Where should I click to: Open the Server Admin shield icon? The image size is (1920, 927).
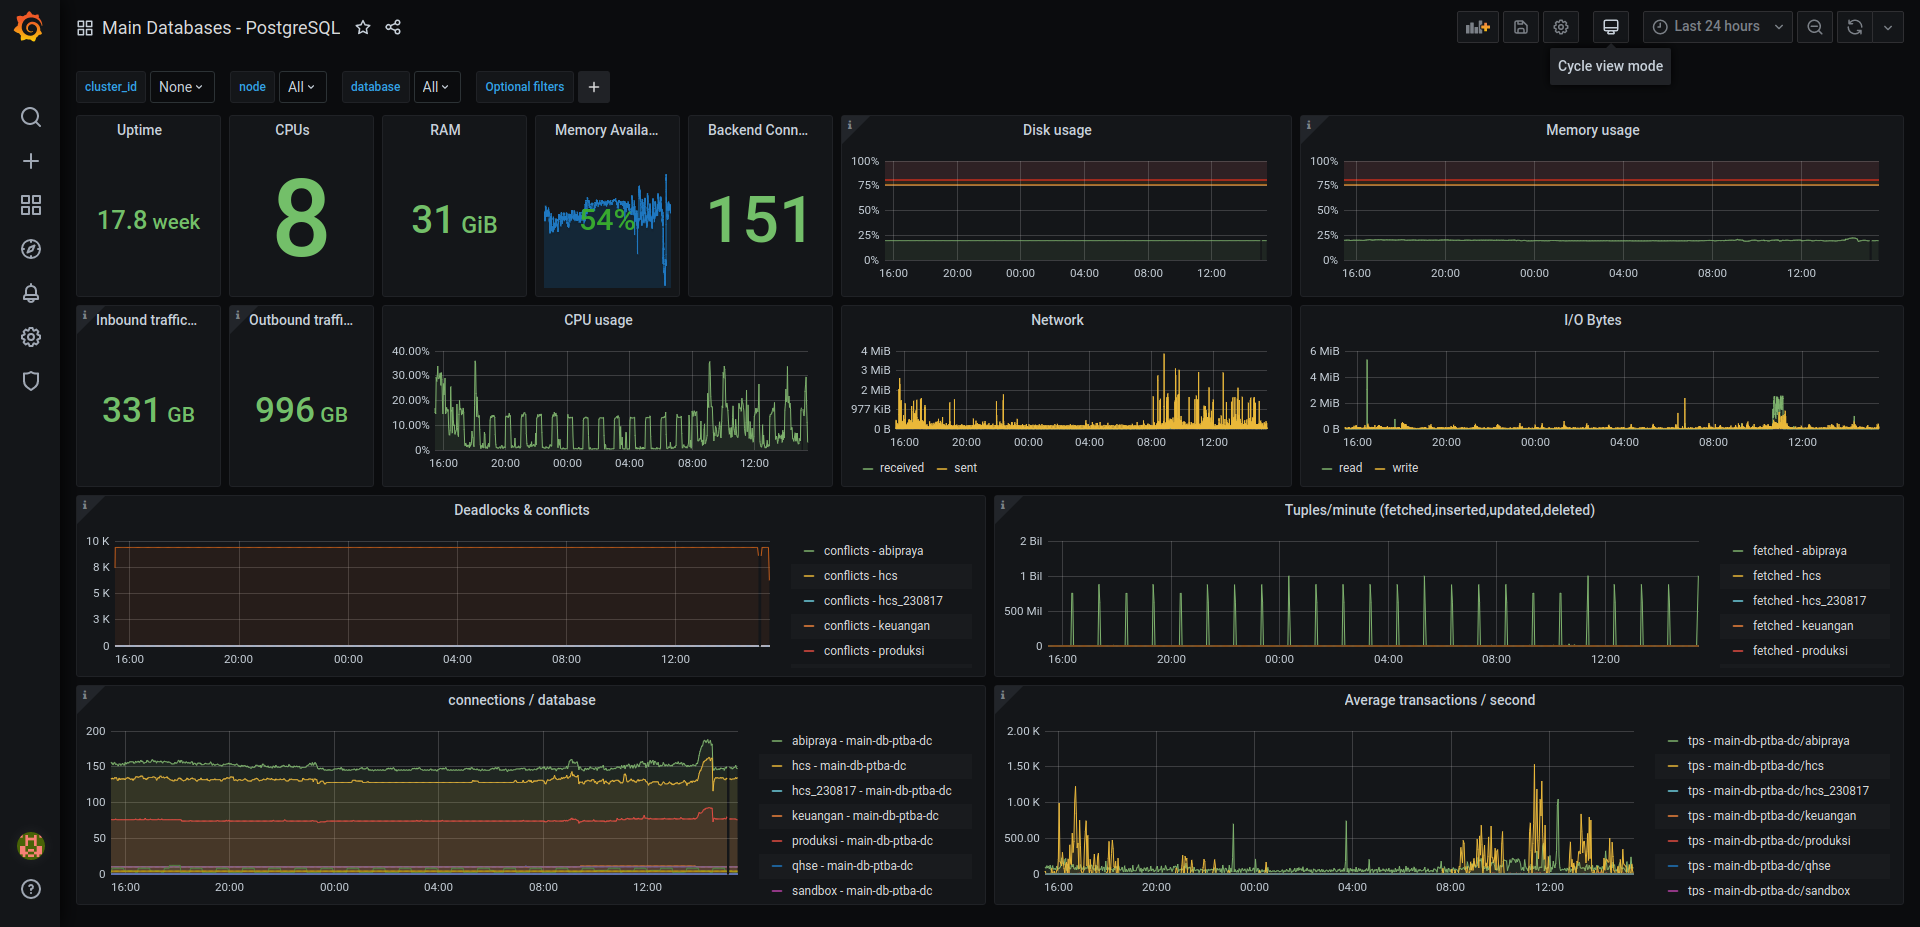pos(31,381)
